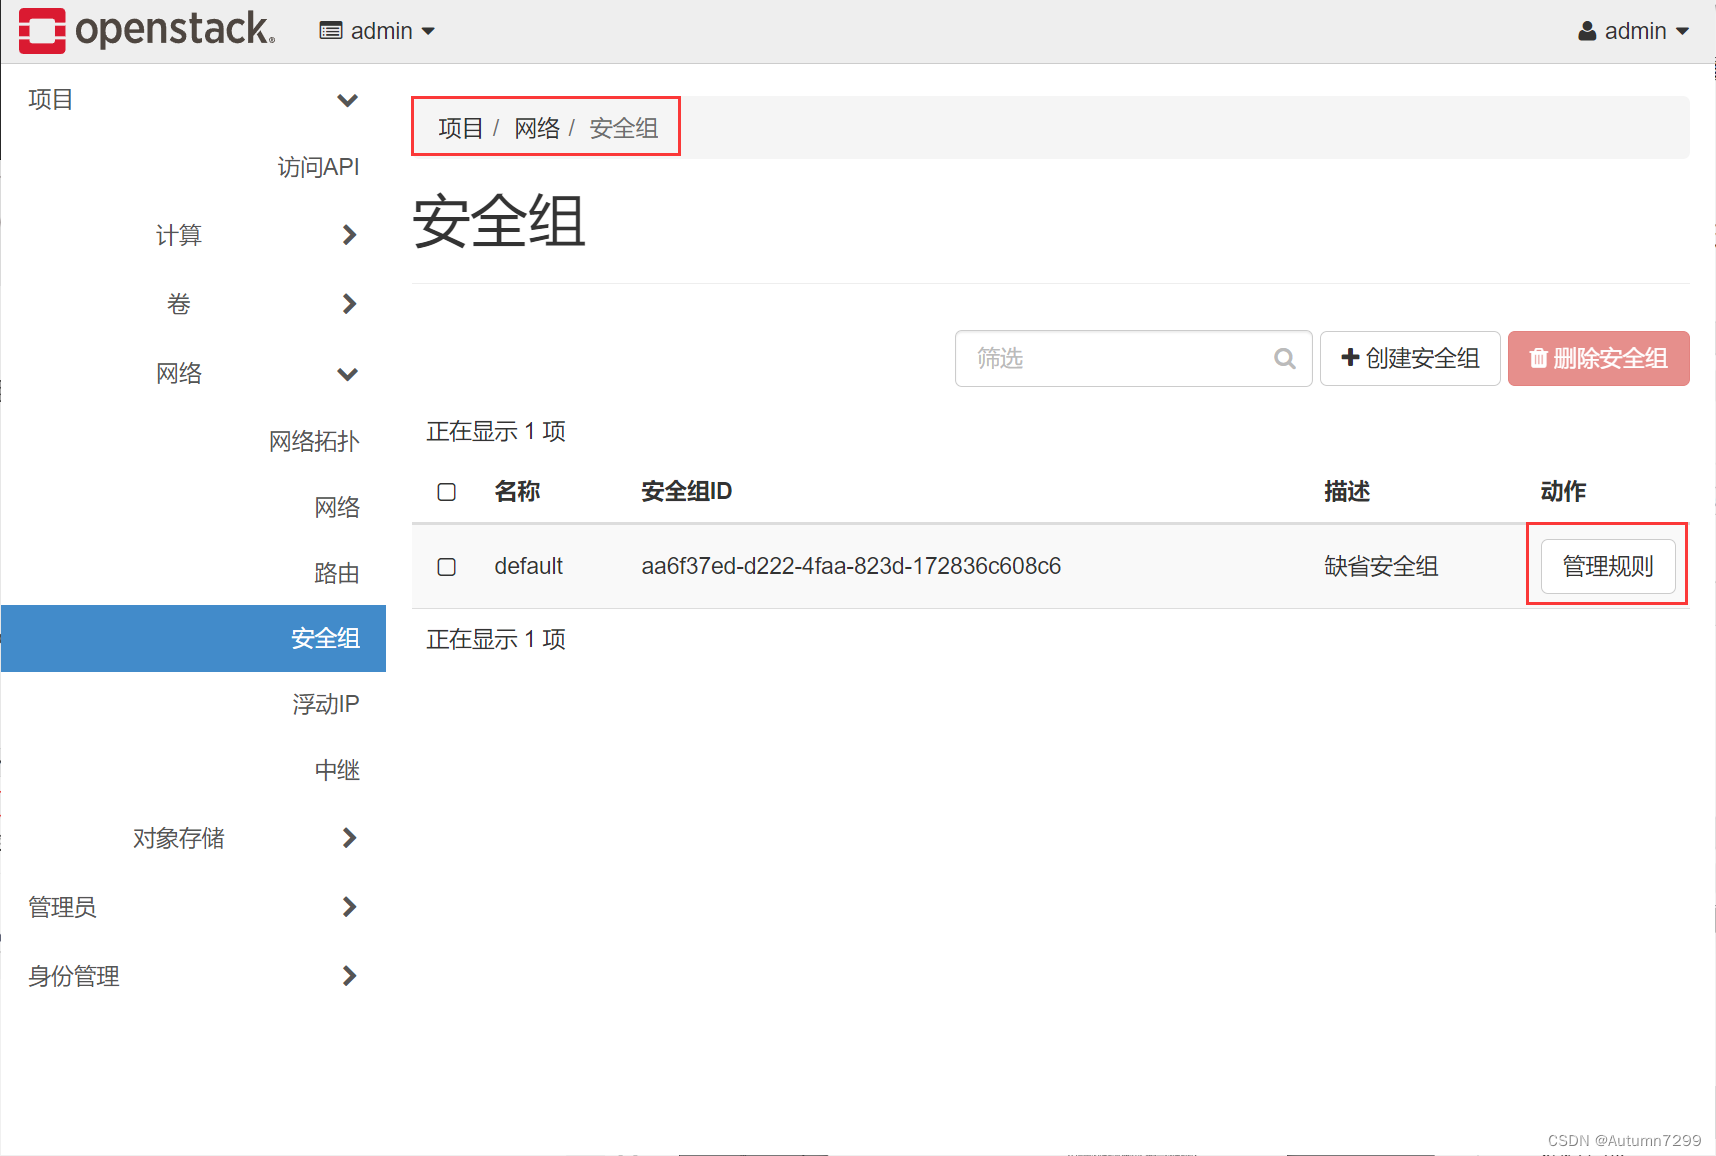Click 网络 breadcrumb link
The width and height of the screenshot is (1716, 1156).
pyautogui.click(x=537, y=128)
